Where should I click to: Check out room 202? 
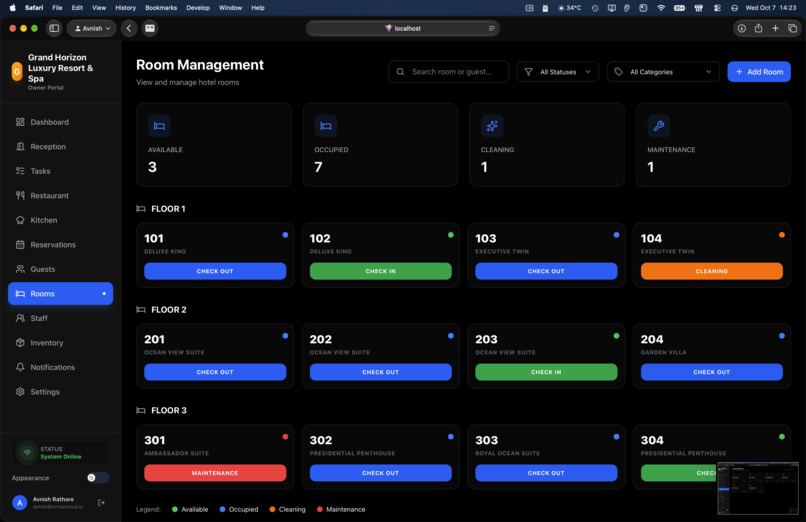[x=380, y=372]
